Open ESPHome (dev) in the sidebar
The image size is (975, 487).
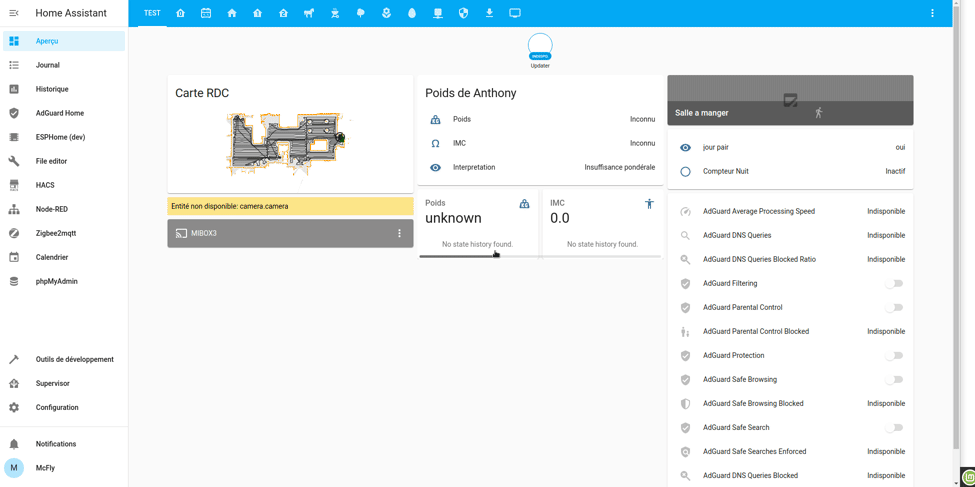pos(64,137)
